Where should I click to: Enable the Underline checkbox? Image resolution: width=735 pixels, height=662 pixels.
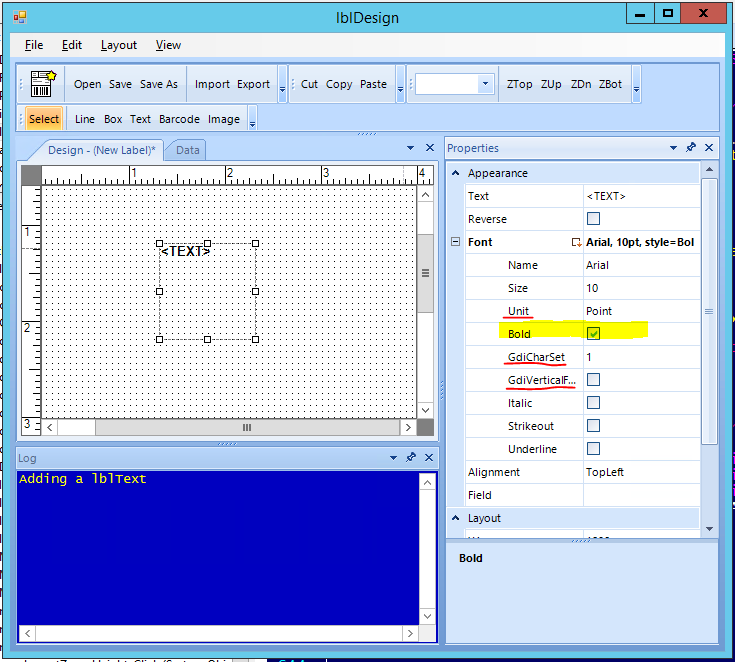point(593,448)
